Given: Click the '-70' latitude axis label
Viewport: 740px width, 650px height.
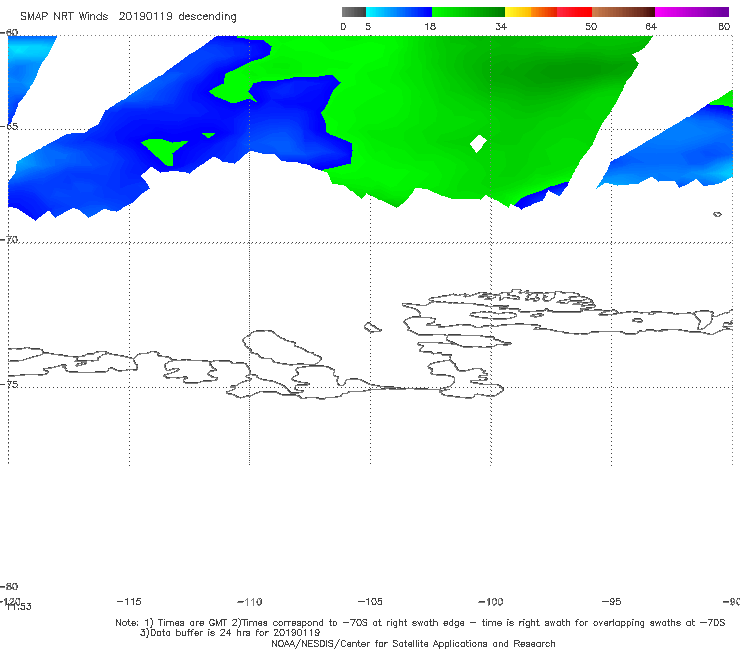Looking at the screenshot, I should pos(9,240).
